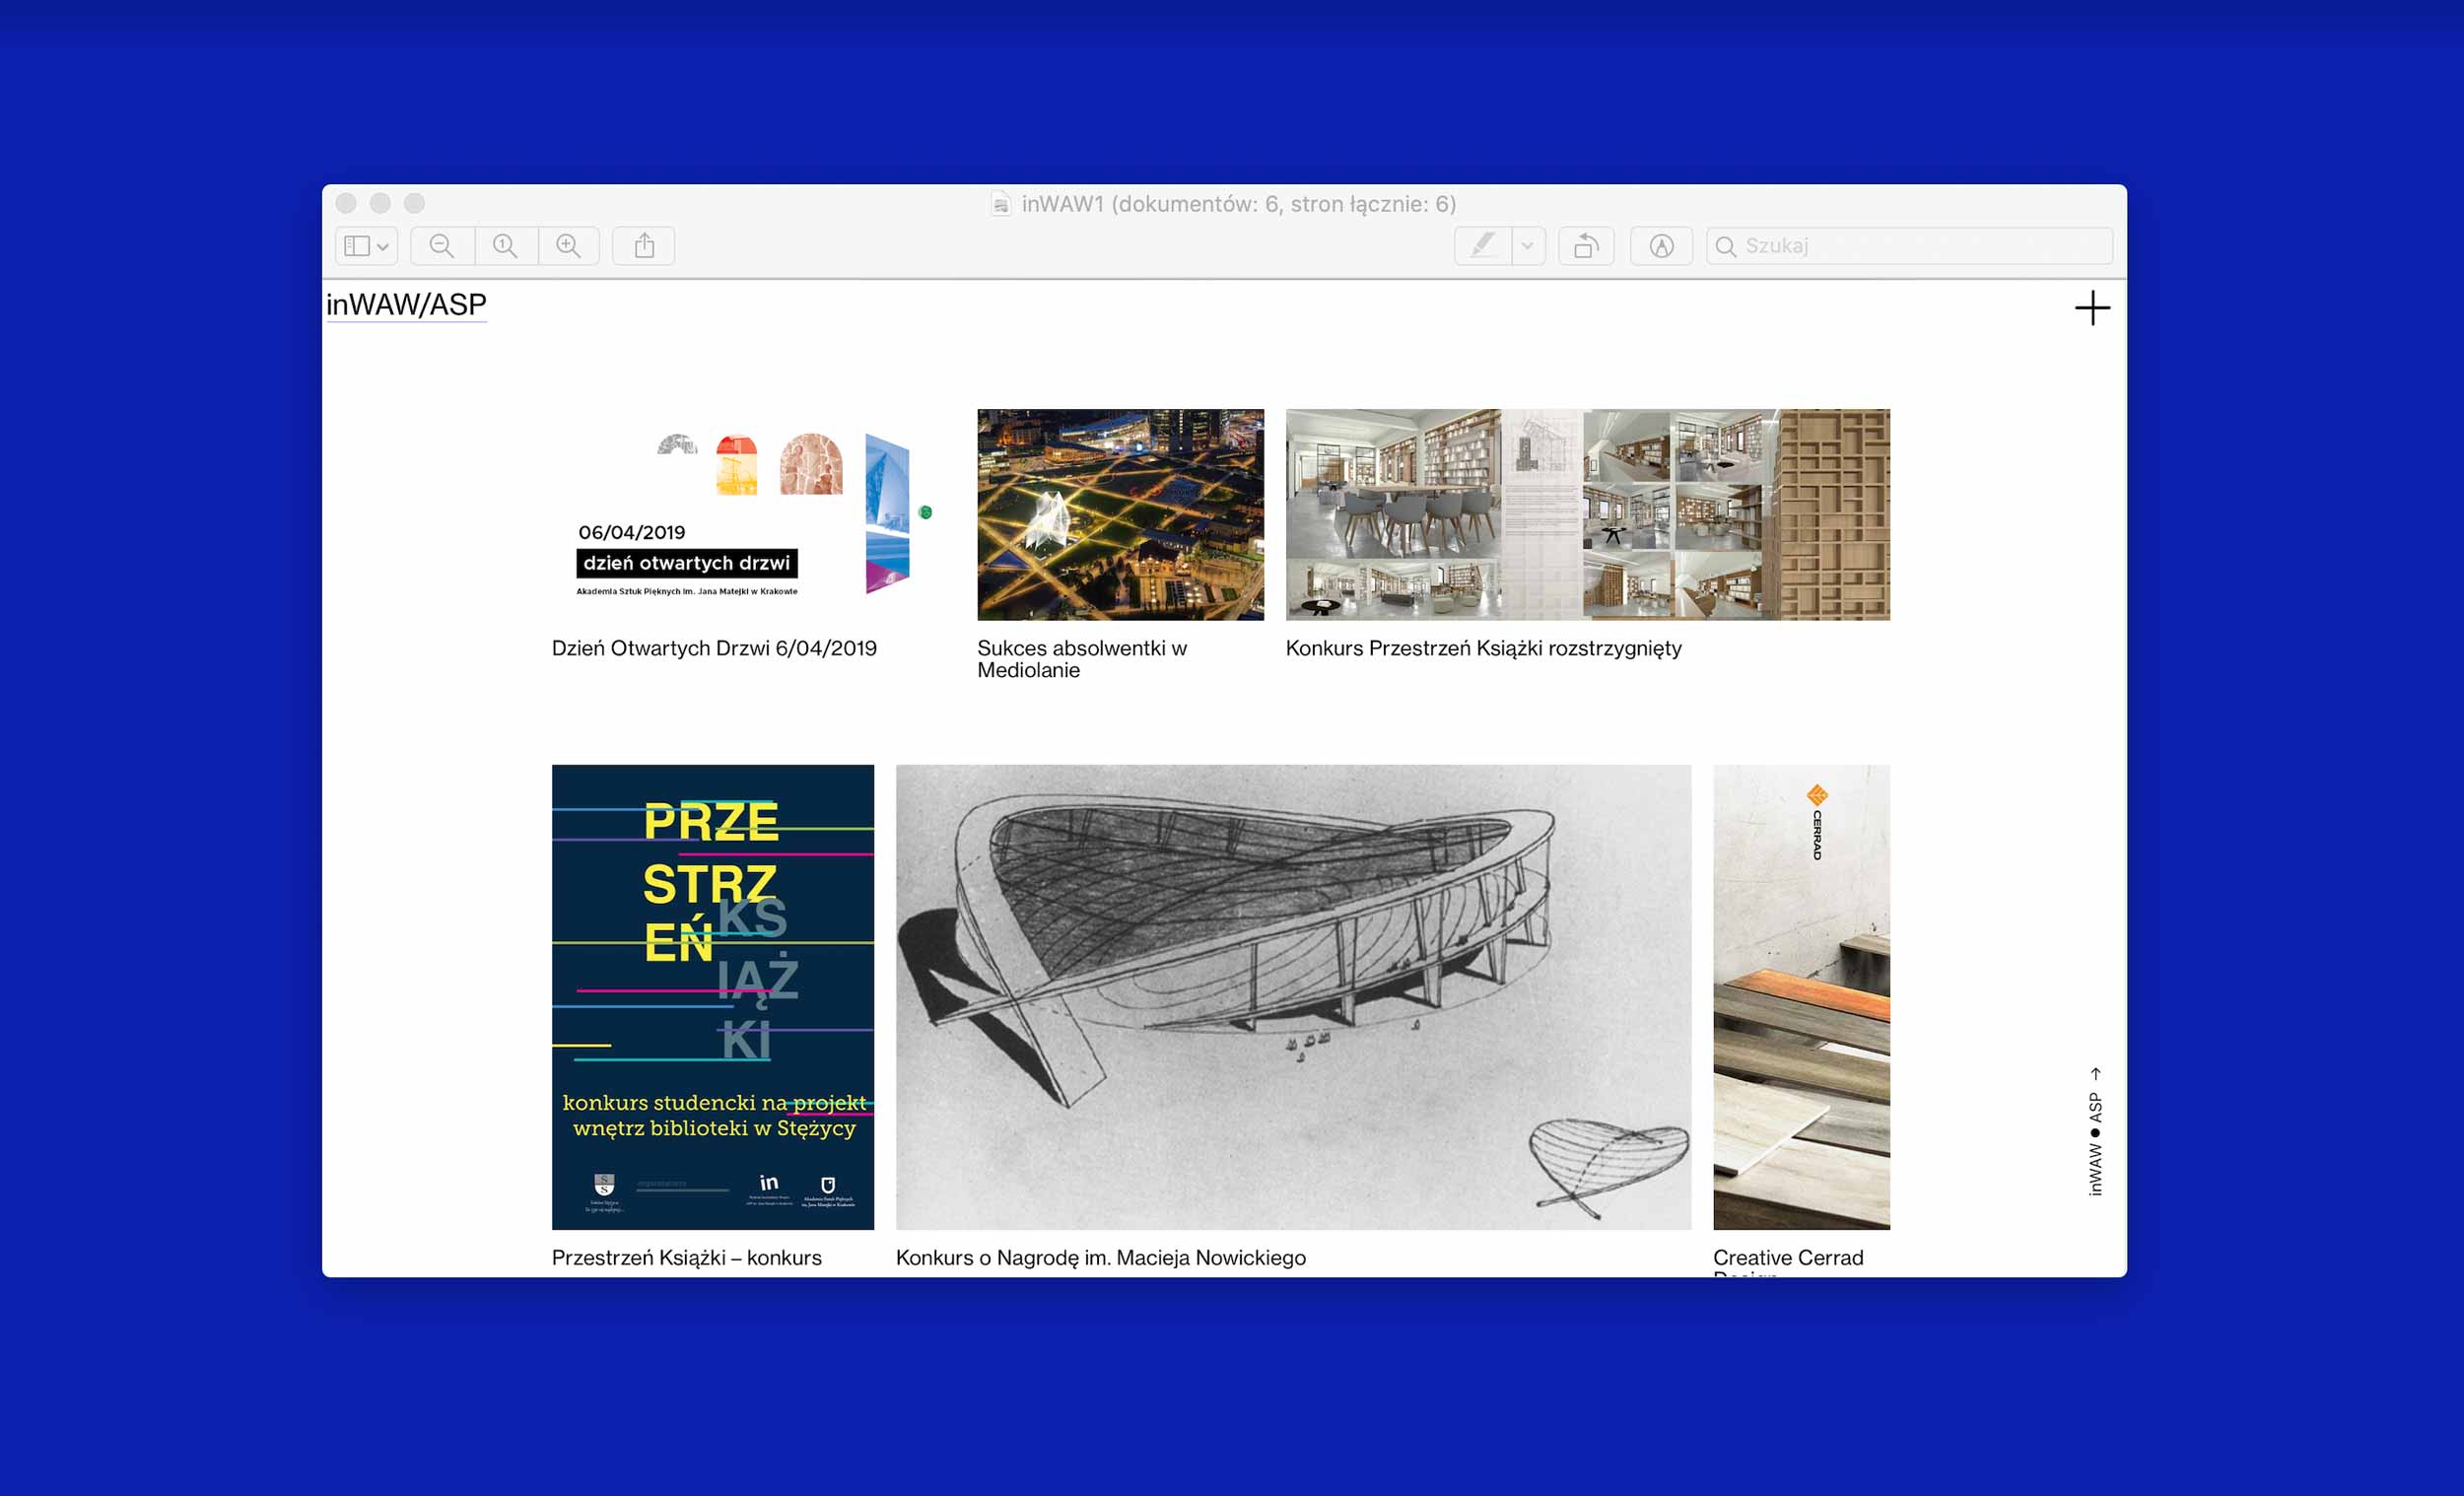Click the rotate icon in toolbar

1586,246
